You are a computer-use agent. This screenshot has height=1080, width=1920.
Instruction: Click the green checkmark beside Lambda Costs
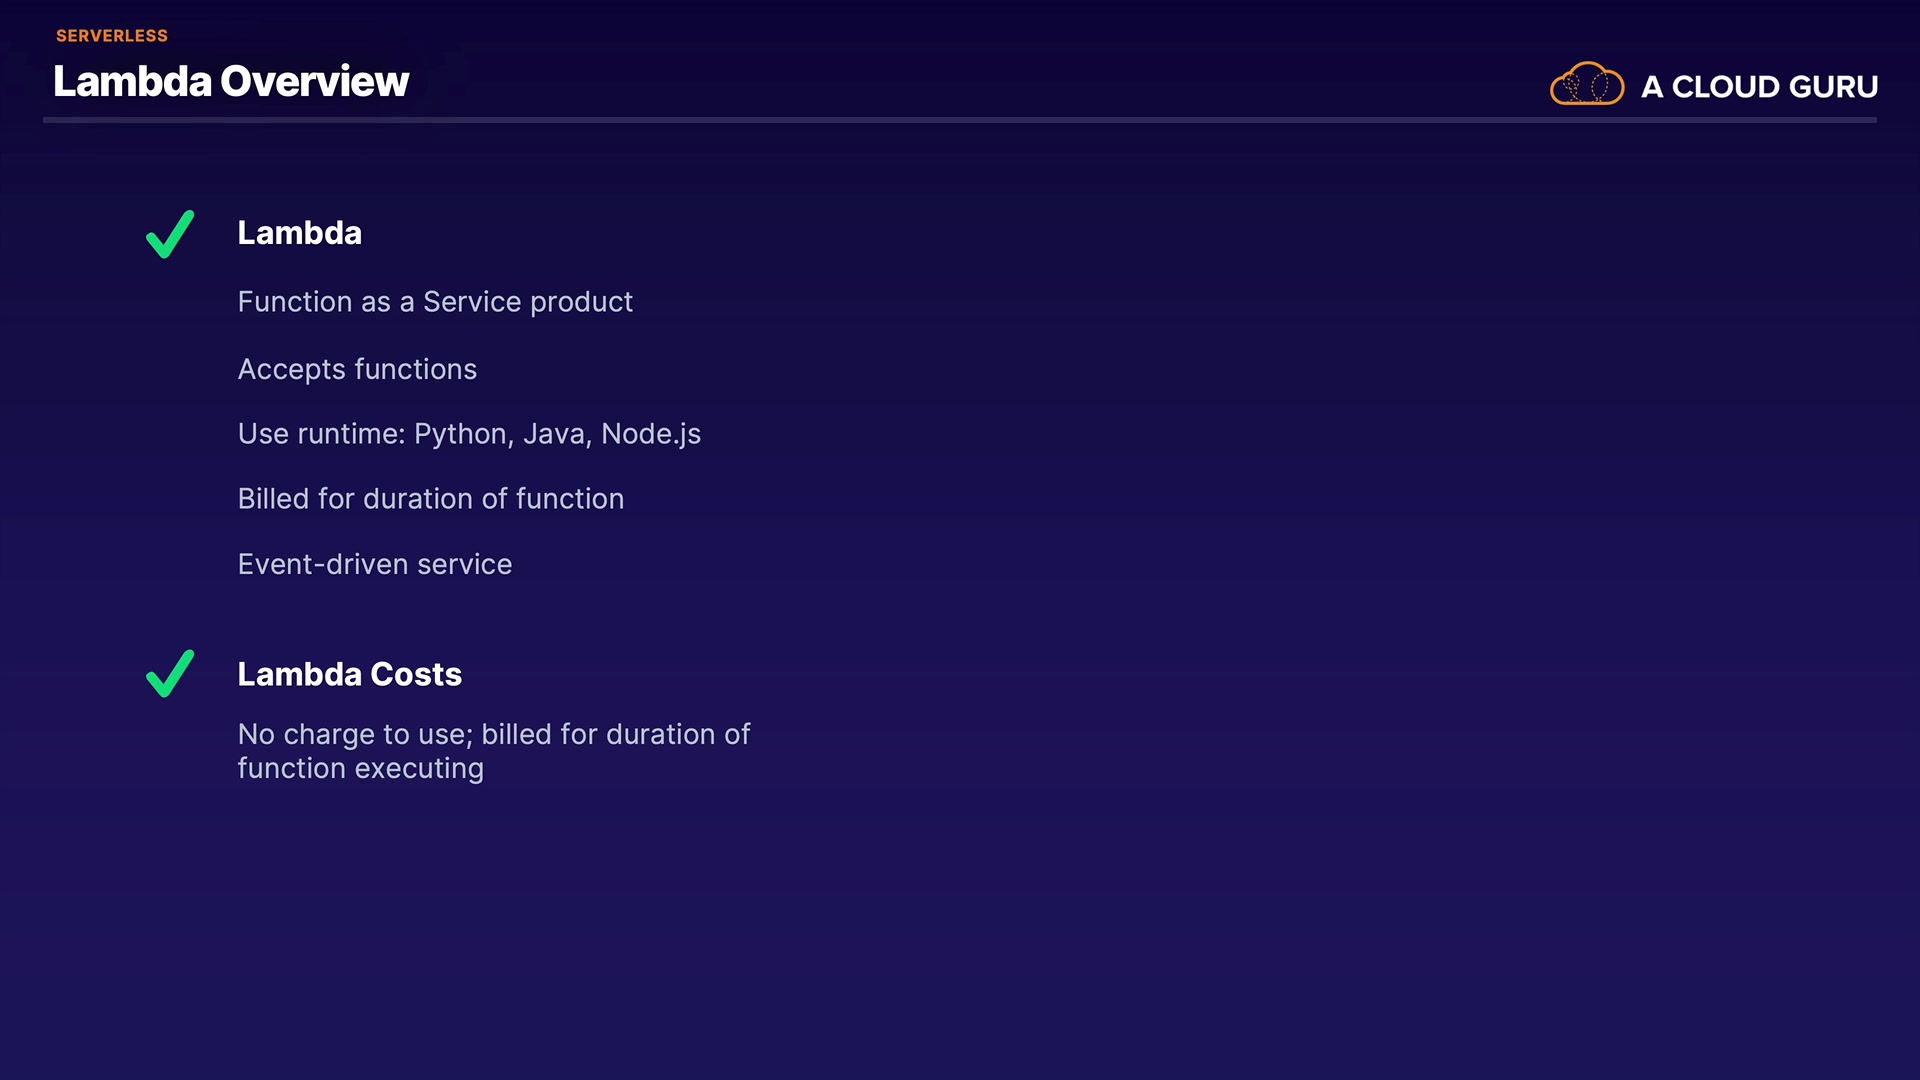170,674
